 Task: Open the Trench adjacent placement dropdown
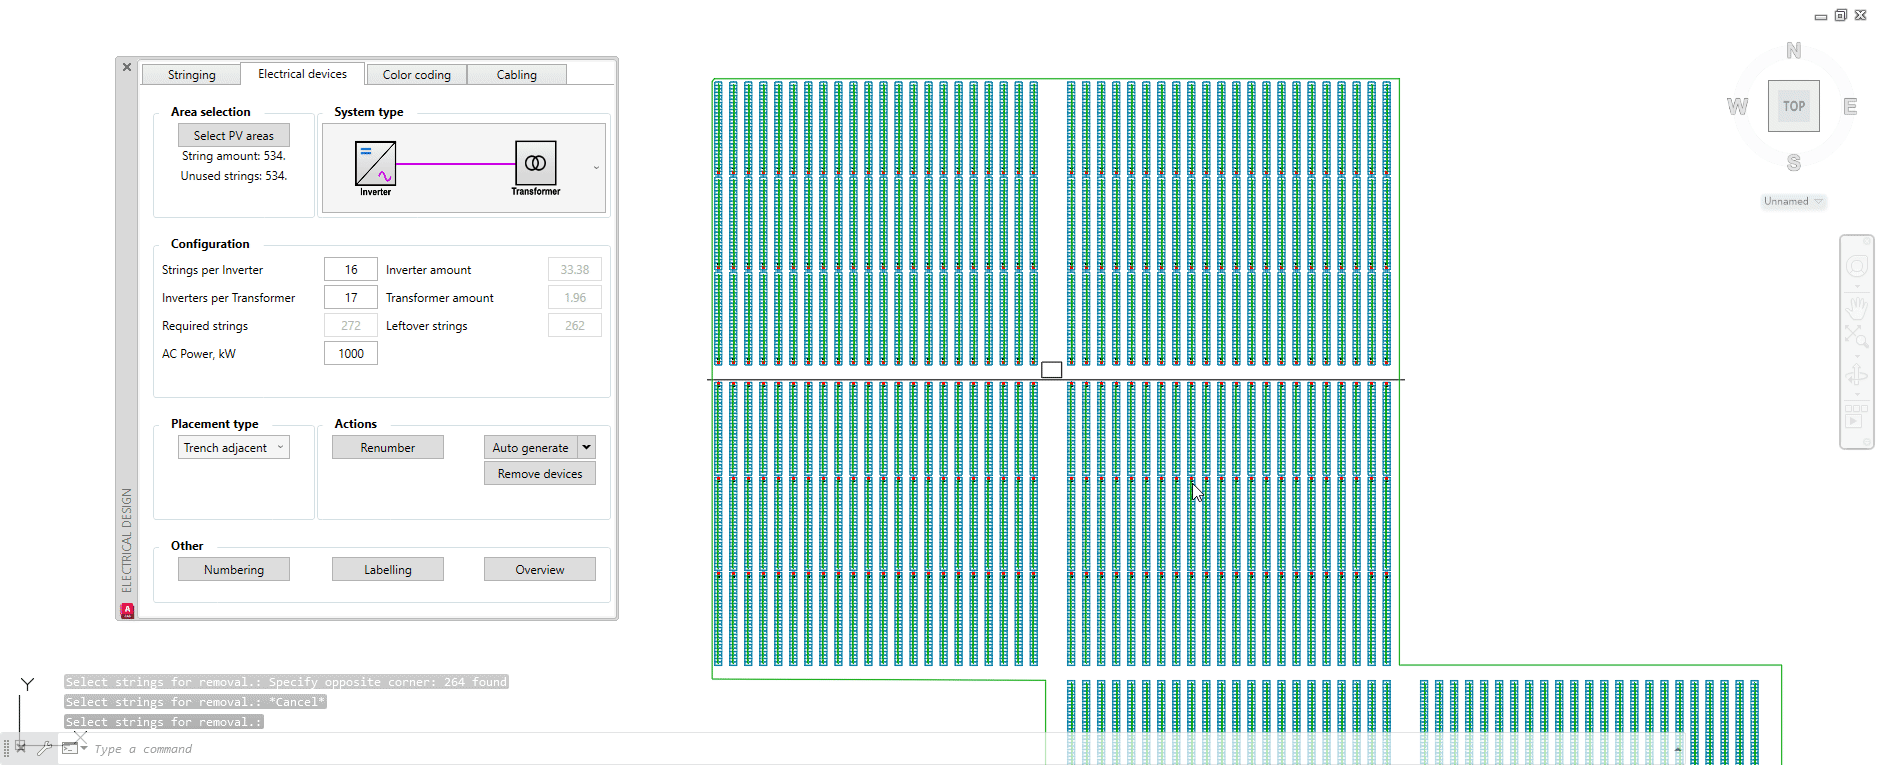(280, 448)
